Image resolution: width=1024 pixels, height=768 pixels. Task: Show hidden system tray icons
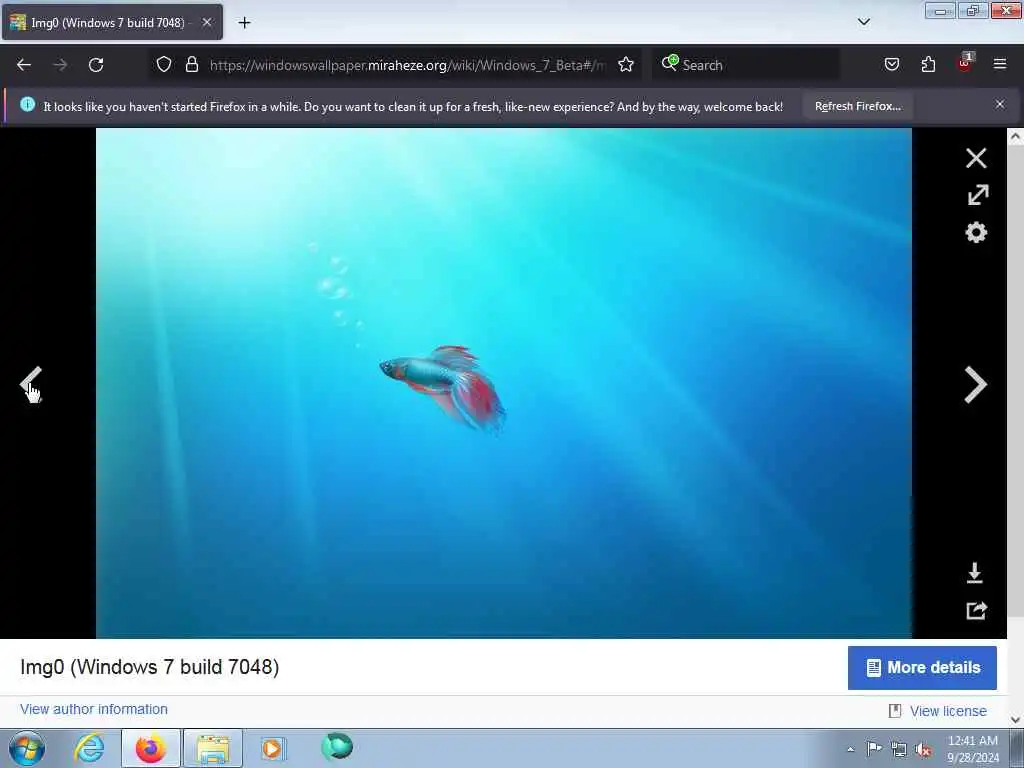[x=850, y=749]
